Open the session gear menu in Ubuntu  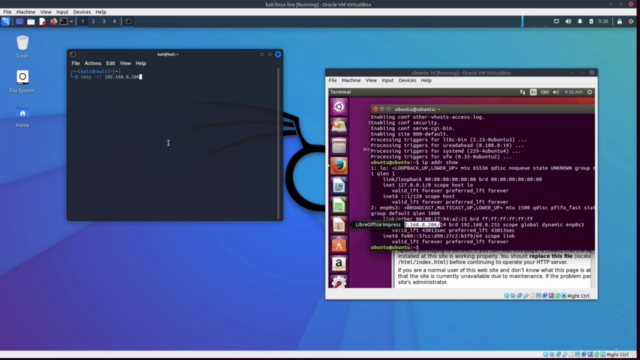[590, 92]
